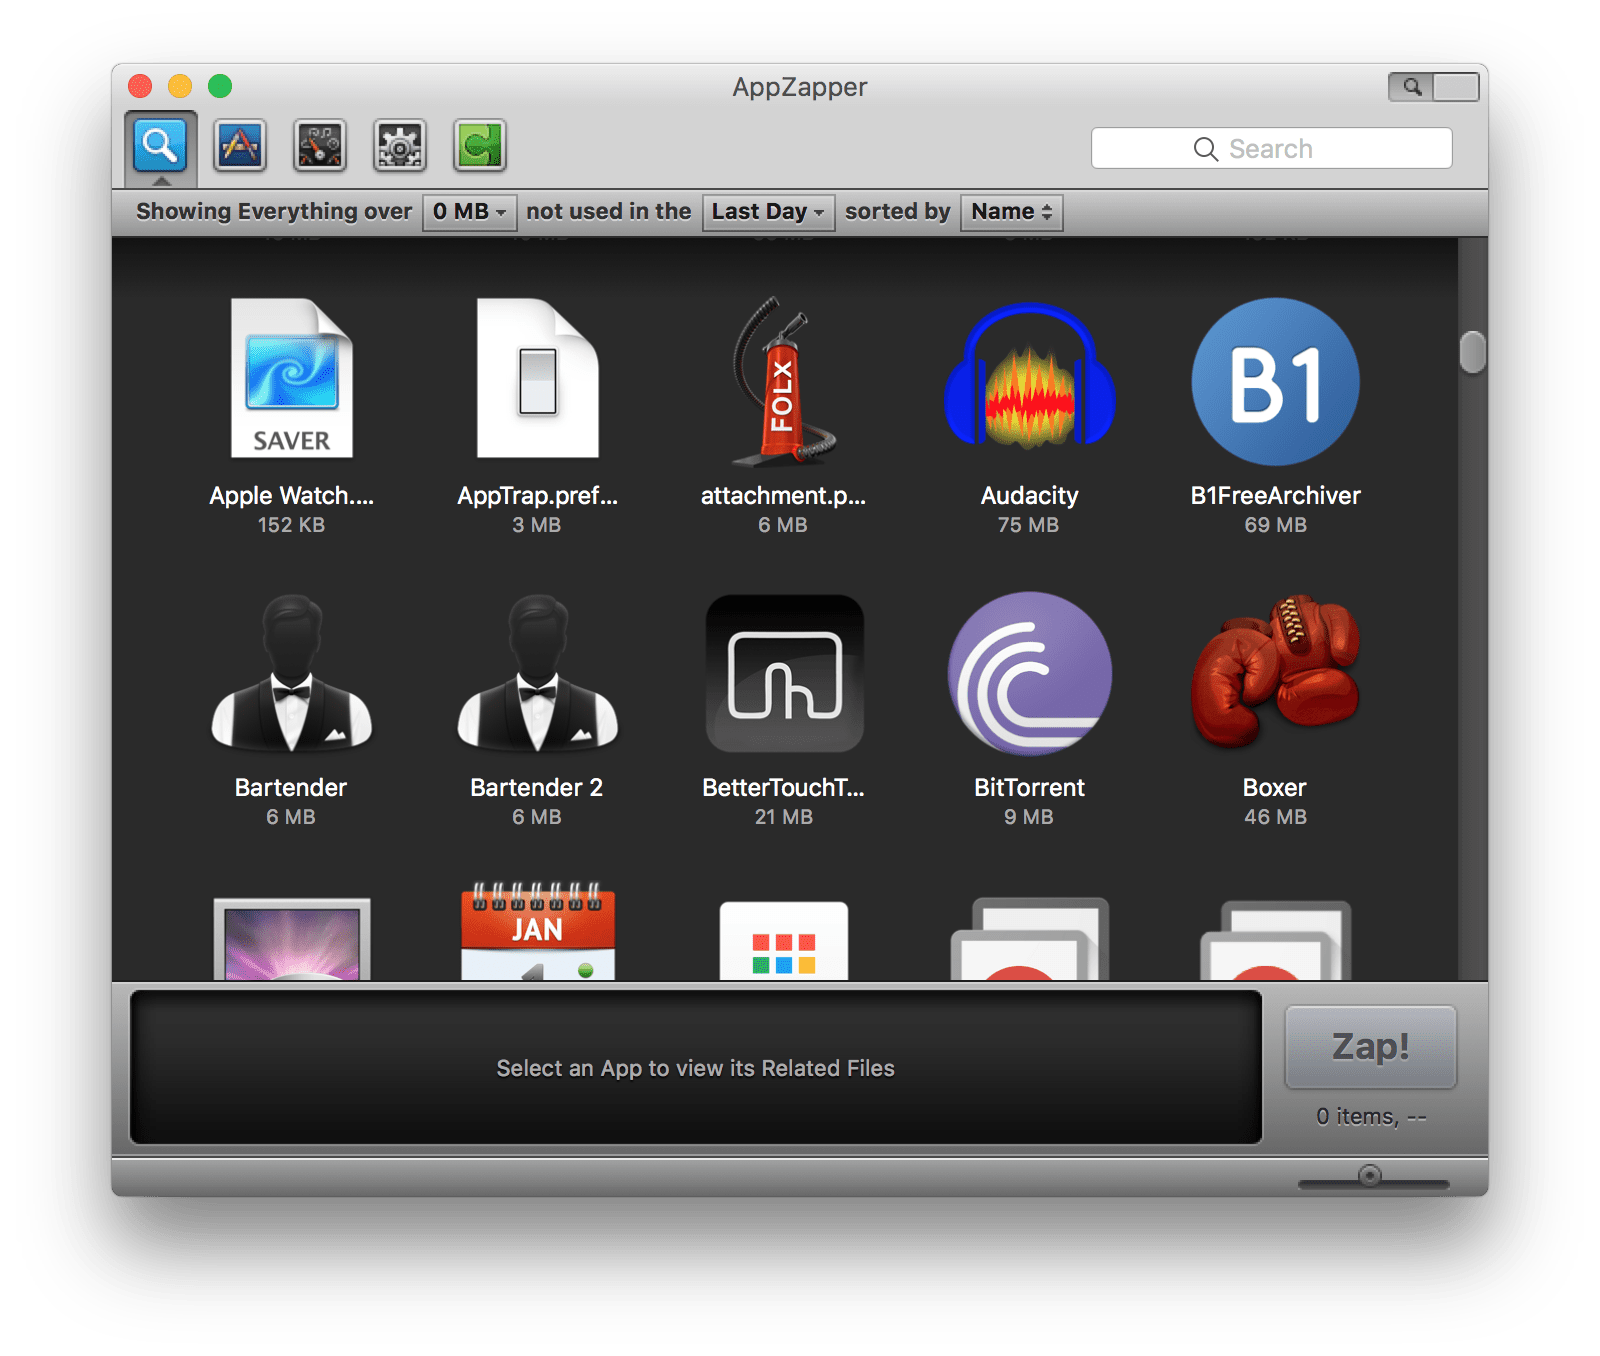Select the BitTorrent icon

[1030, 673]
